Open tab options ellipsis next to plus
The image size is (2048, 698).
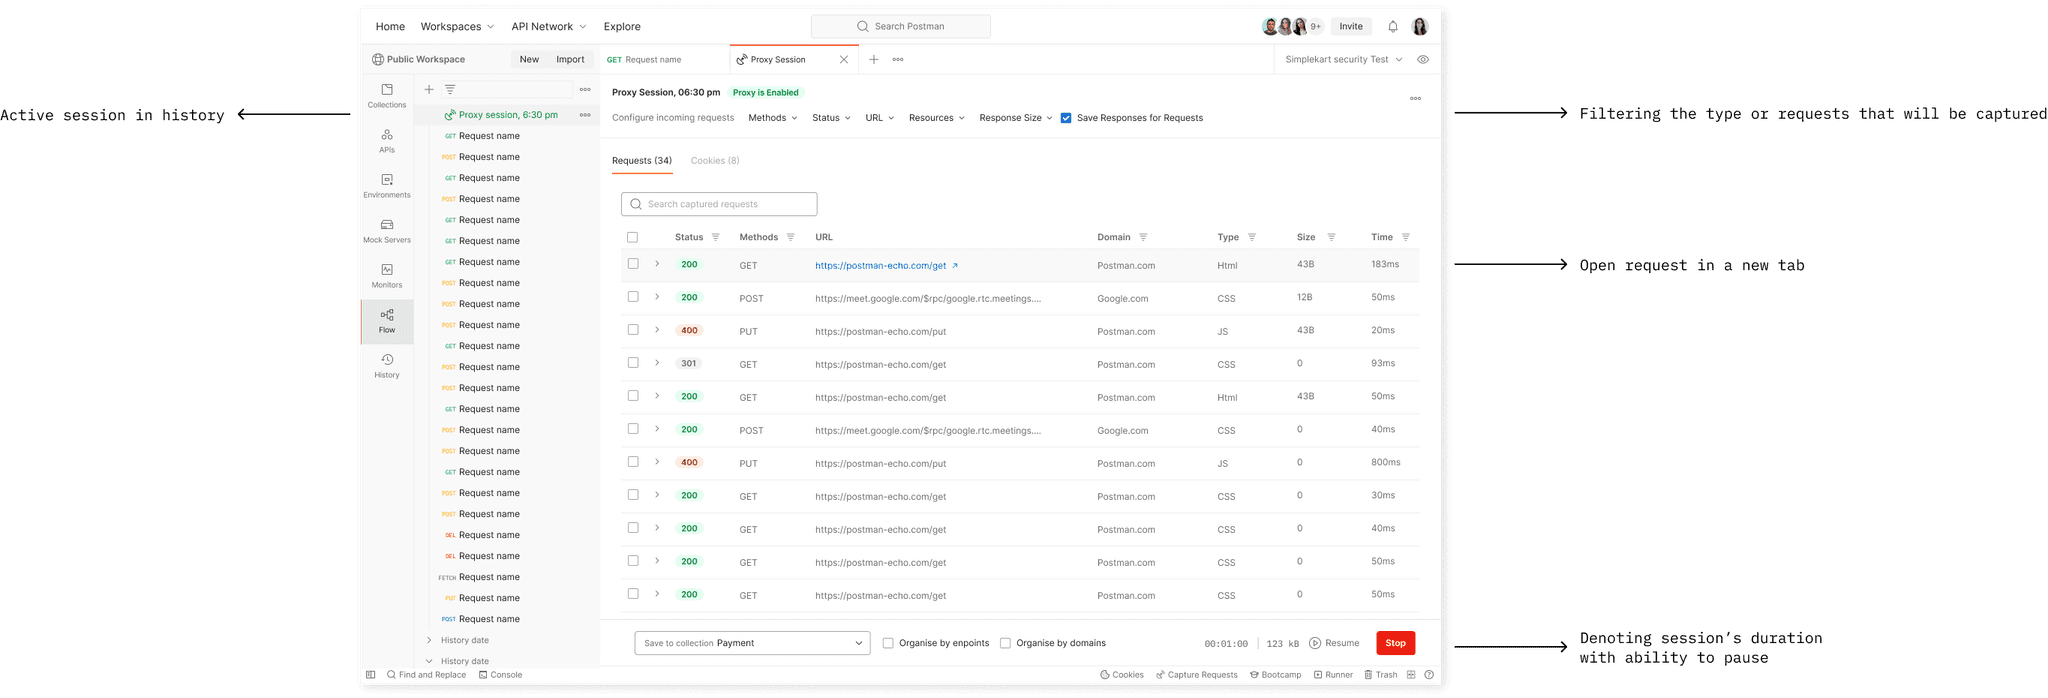(x=898, y=60)
